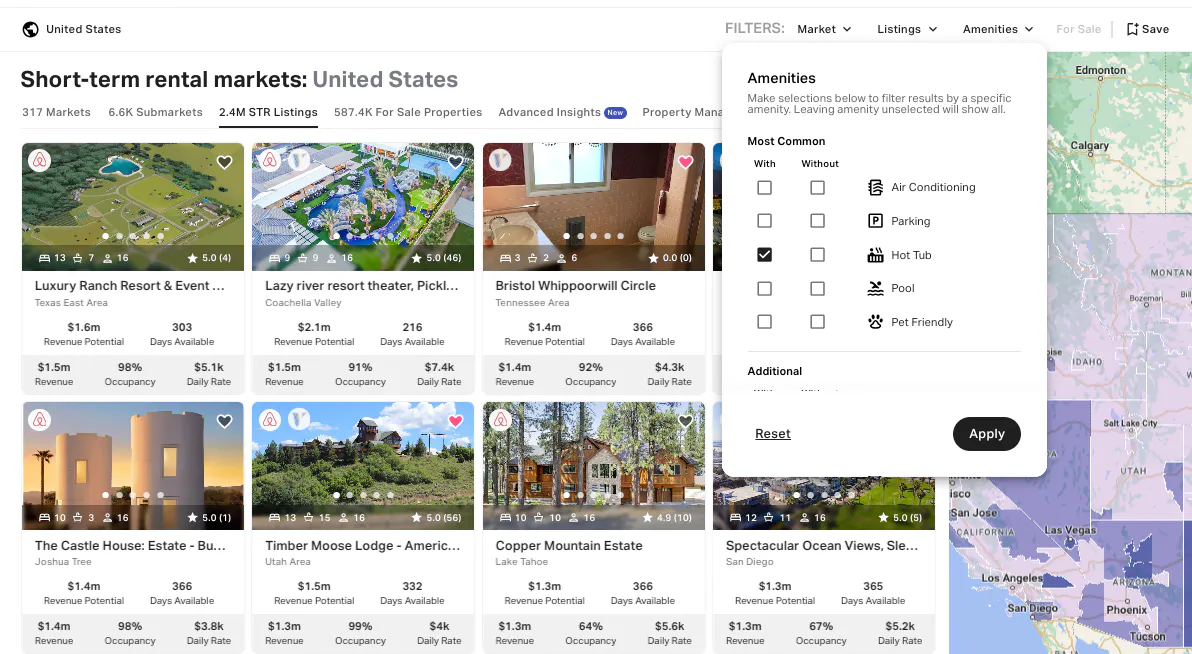Click 'Joshua Tree' submarket text
Image resolution: width=1192 pixels, height=654 pixels.
[x=63, y=562]
